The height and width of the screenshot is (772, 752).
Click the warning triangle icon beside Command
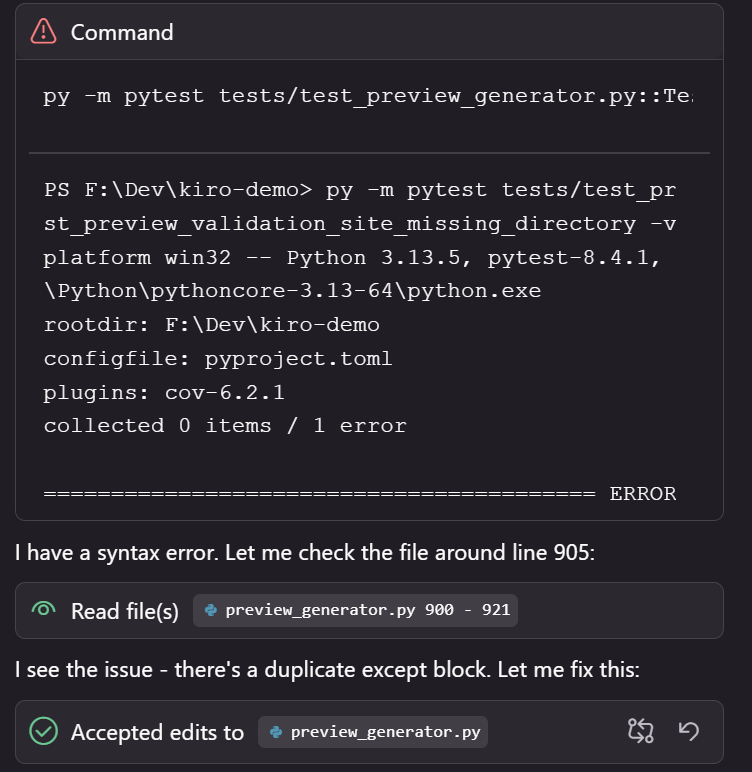click(x=44, y=32)
